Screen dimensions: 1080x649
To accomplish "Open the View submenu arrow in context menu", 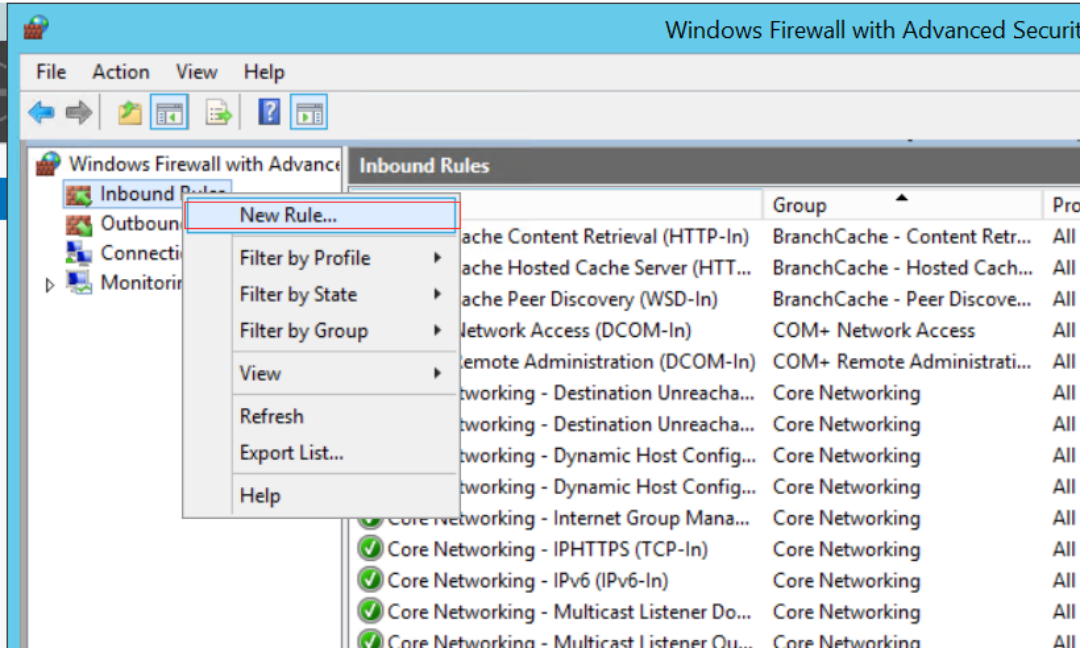I will [x=437, y=373].
